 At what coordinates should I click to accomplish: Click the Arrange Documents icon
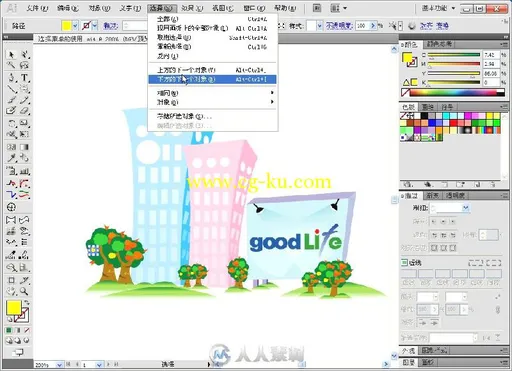pyautogui.click(x=338, y=8)
